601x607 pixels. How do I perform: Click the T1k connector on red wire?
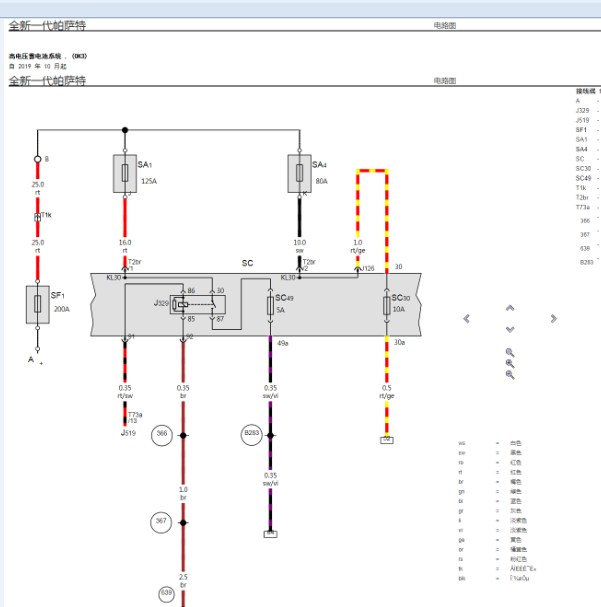coord(38,217)
